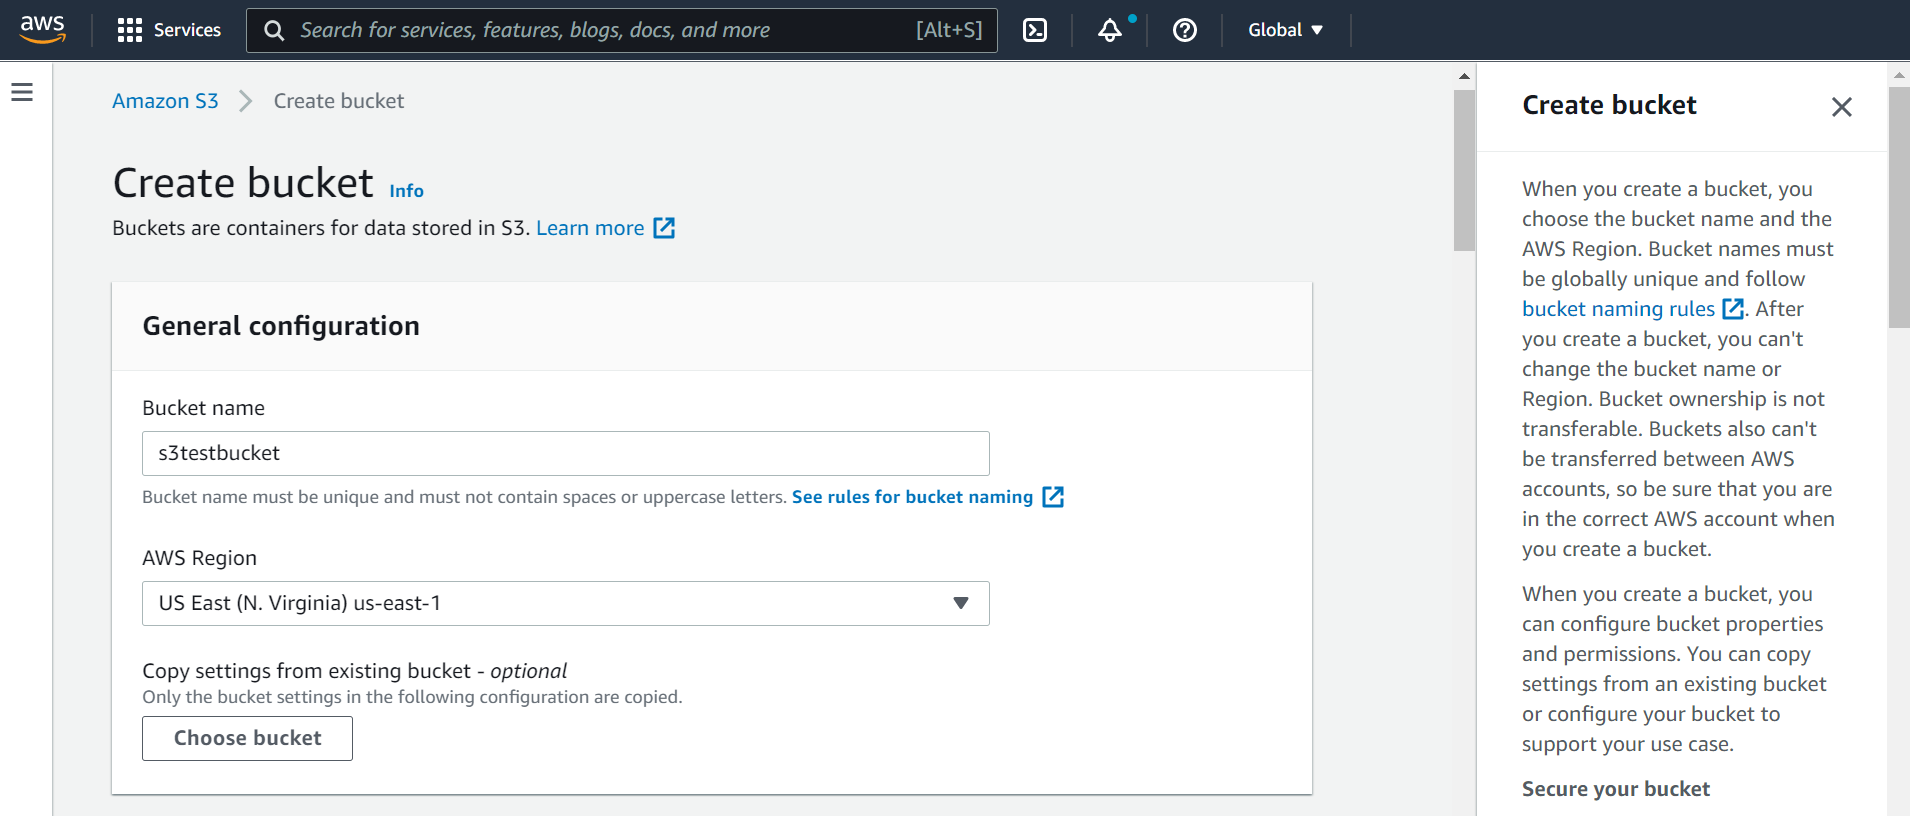Open the help question mark menu
Viewport: 1910px width, 816px height.
[x=1185, y=30]
